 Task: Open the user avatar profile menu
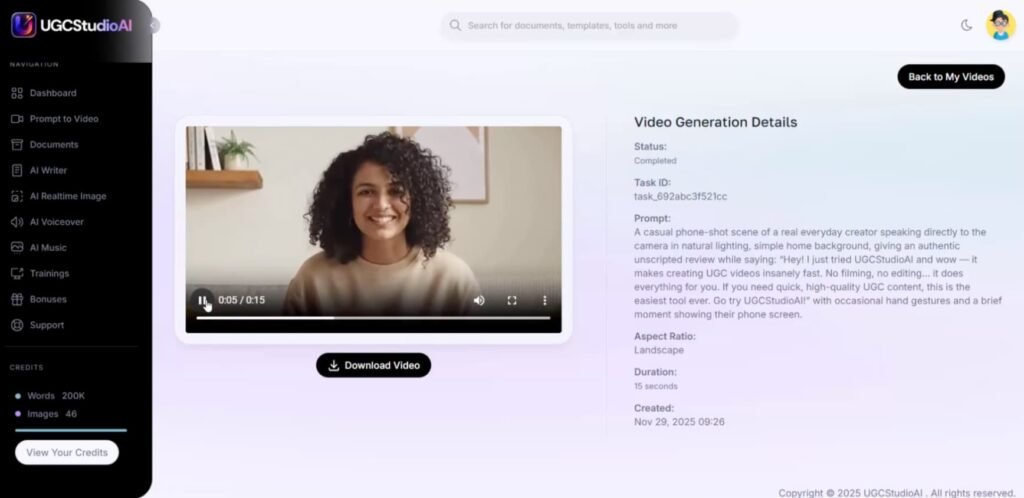[1000, 25]
